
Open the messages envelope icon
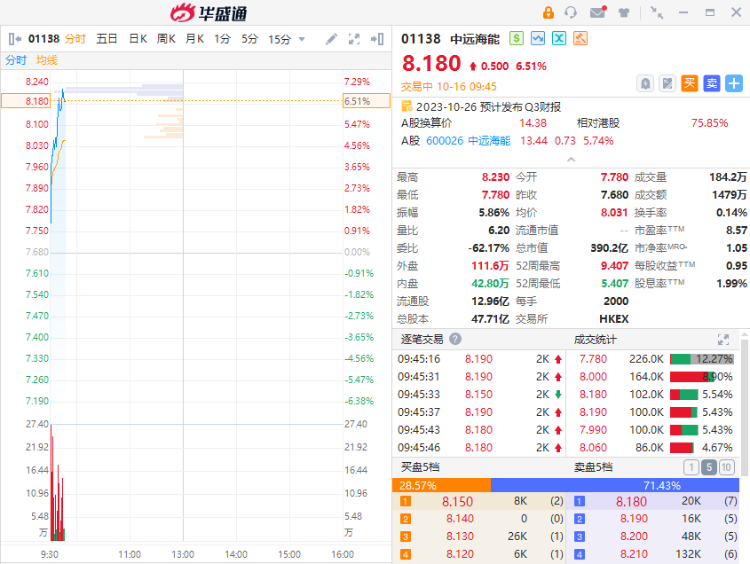point(597,13)
